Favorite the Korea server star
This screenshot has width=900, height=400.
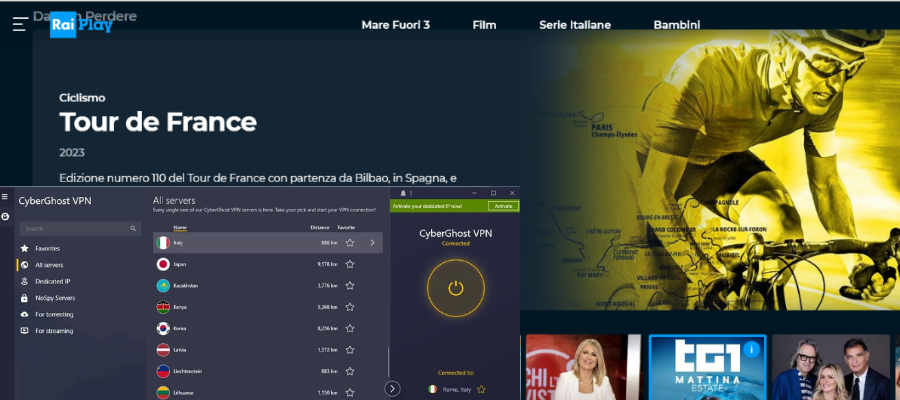350,329
